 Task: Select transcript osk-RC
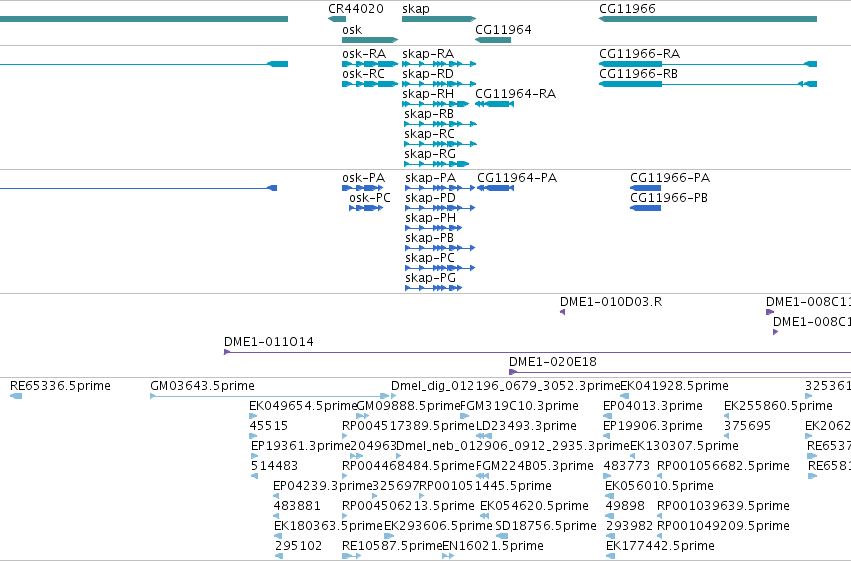click(x=370, y=84)
